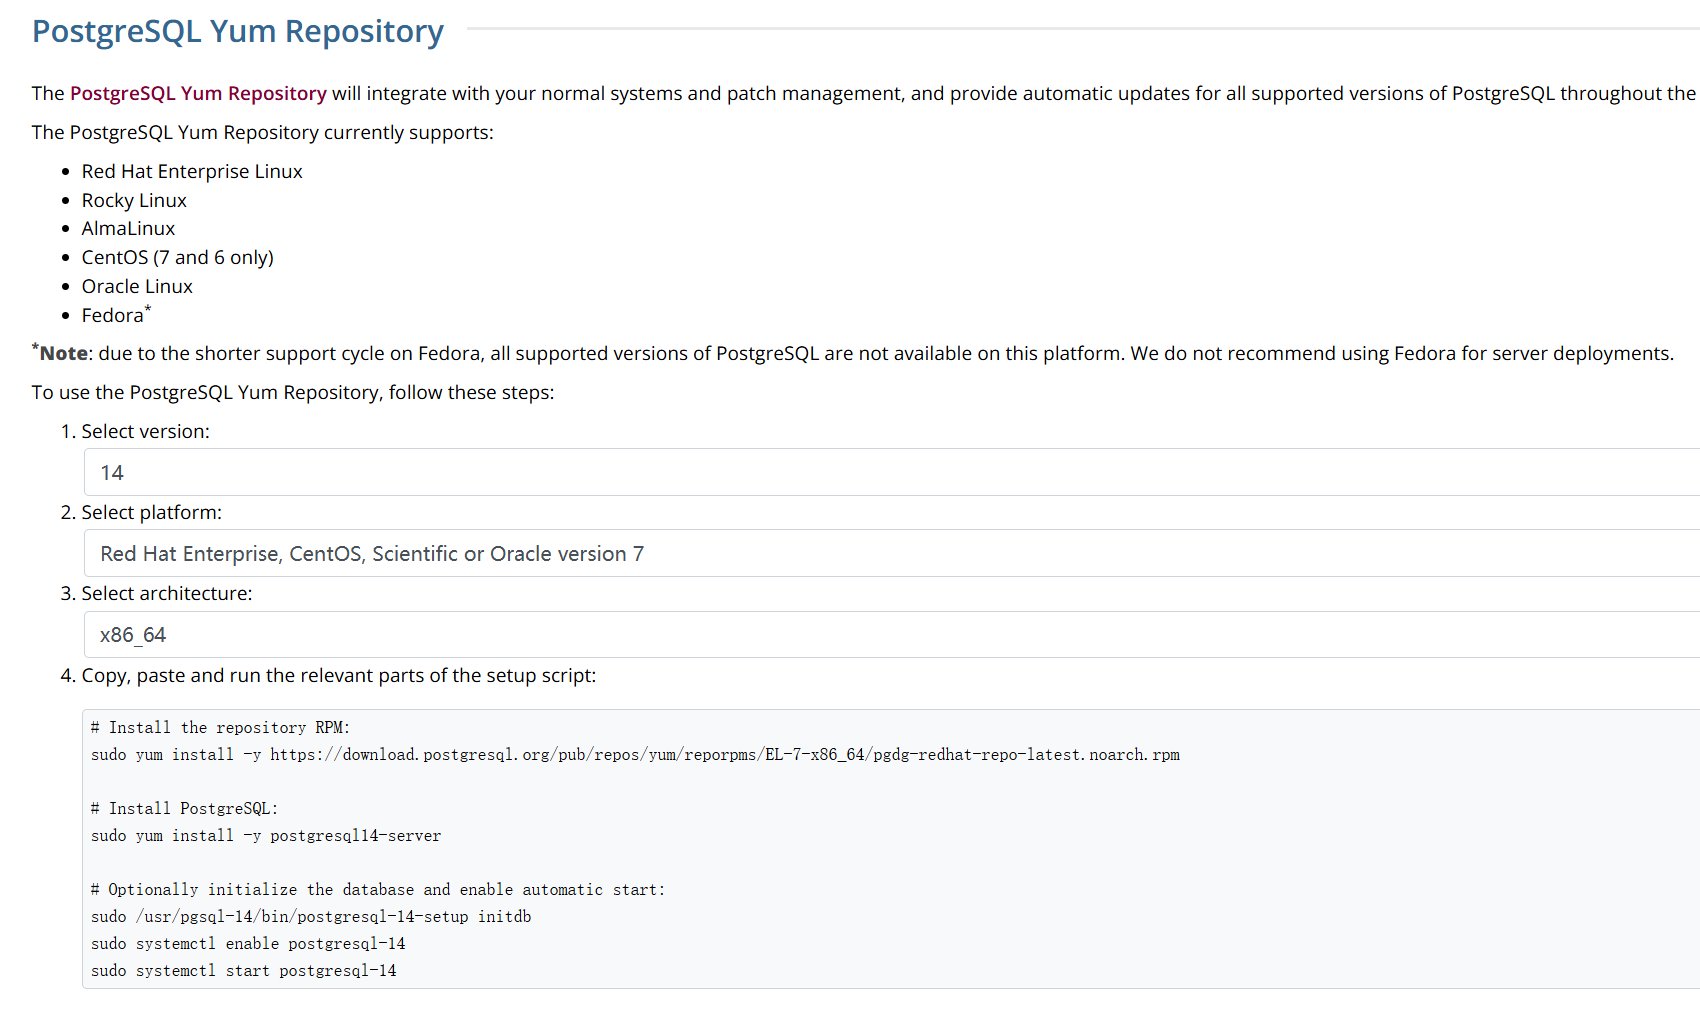Click the "# Install PostgreSQL:" comment line

pyautogui.click(x=184, y=809)
